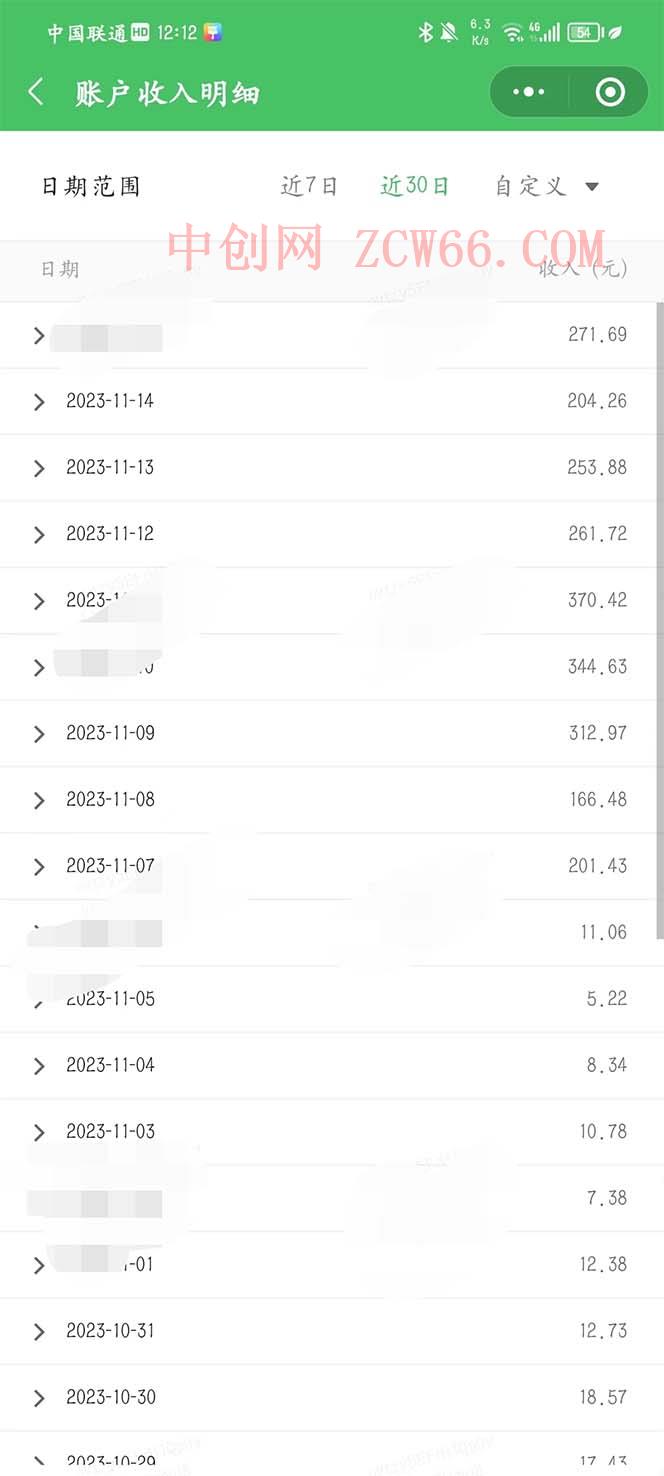
Task: Tap the muted bell notification icon
Action: coord(449,32)
